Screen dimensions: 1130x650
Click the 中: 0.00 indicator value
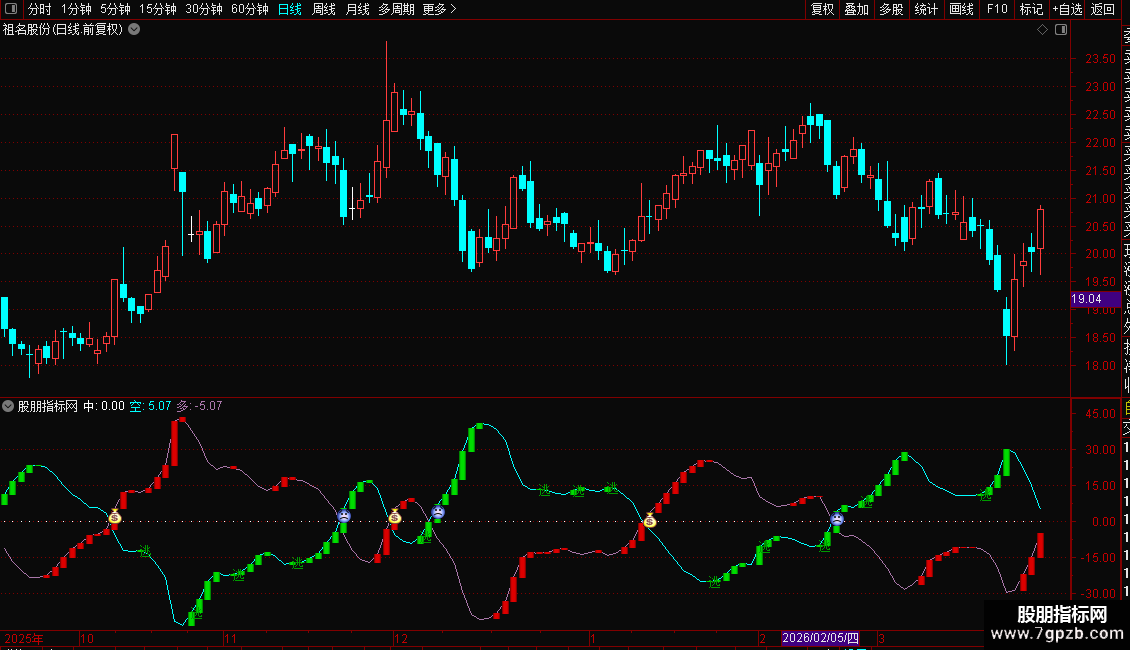(104, 406)
